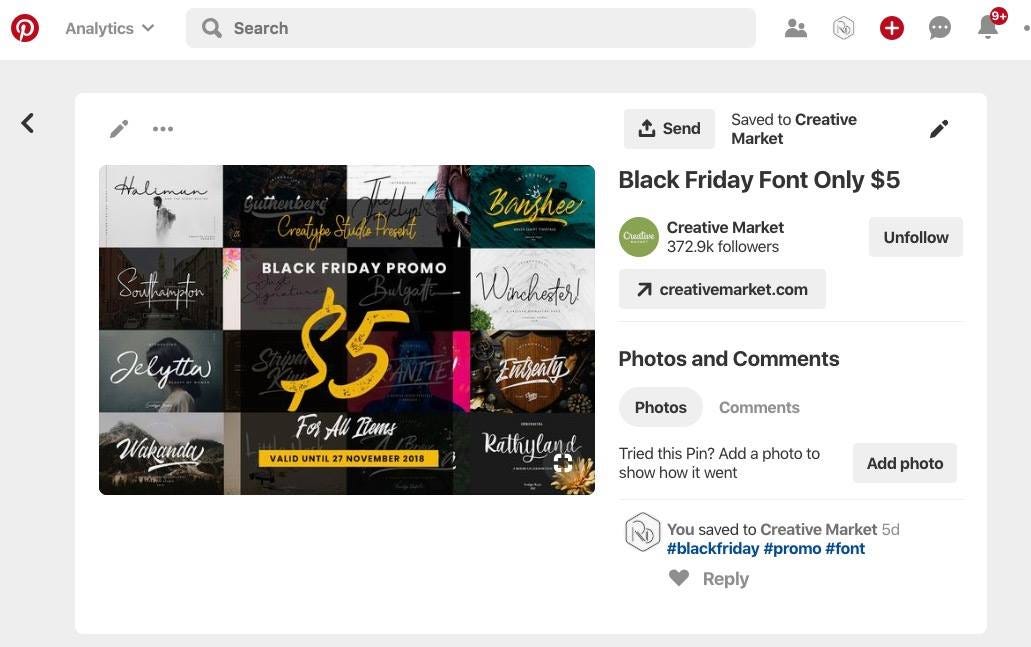Click the Black Friday Font Only $5 title
The height and width of the screenshot is (647, 1031).
(x=759, y=180)
